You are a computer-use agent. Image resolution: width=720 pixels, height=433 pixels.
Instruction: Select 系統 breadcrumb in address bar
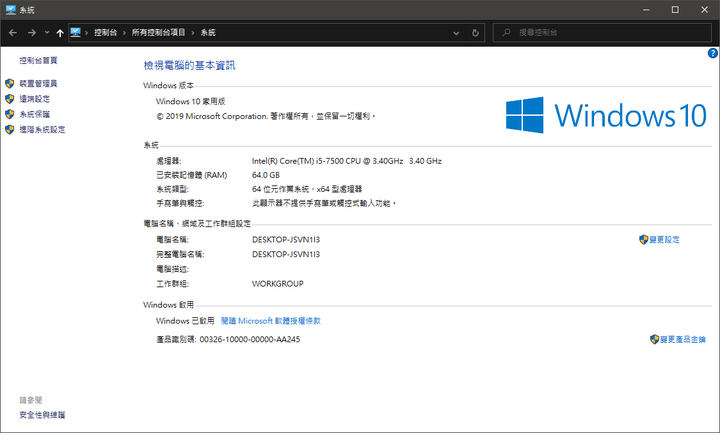coord(208,33)
